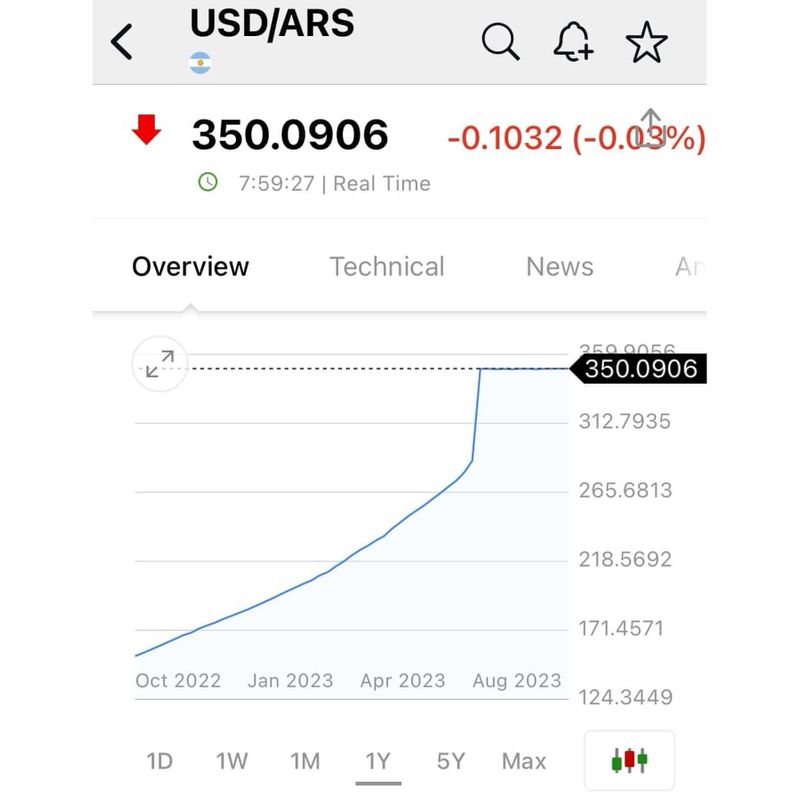Select the 5Y time range
Image resolution: width=800 pixels, height=800 pixels.
click(x=451, y=761)
